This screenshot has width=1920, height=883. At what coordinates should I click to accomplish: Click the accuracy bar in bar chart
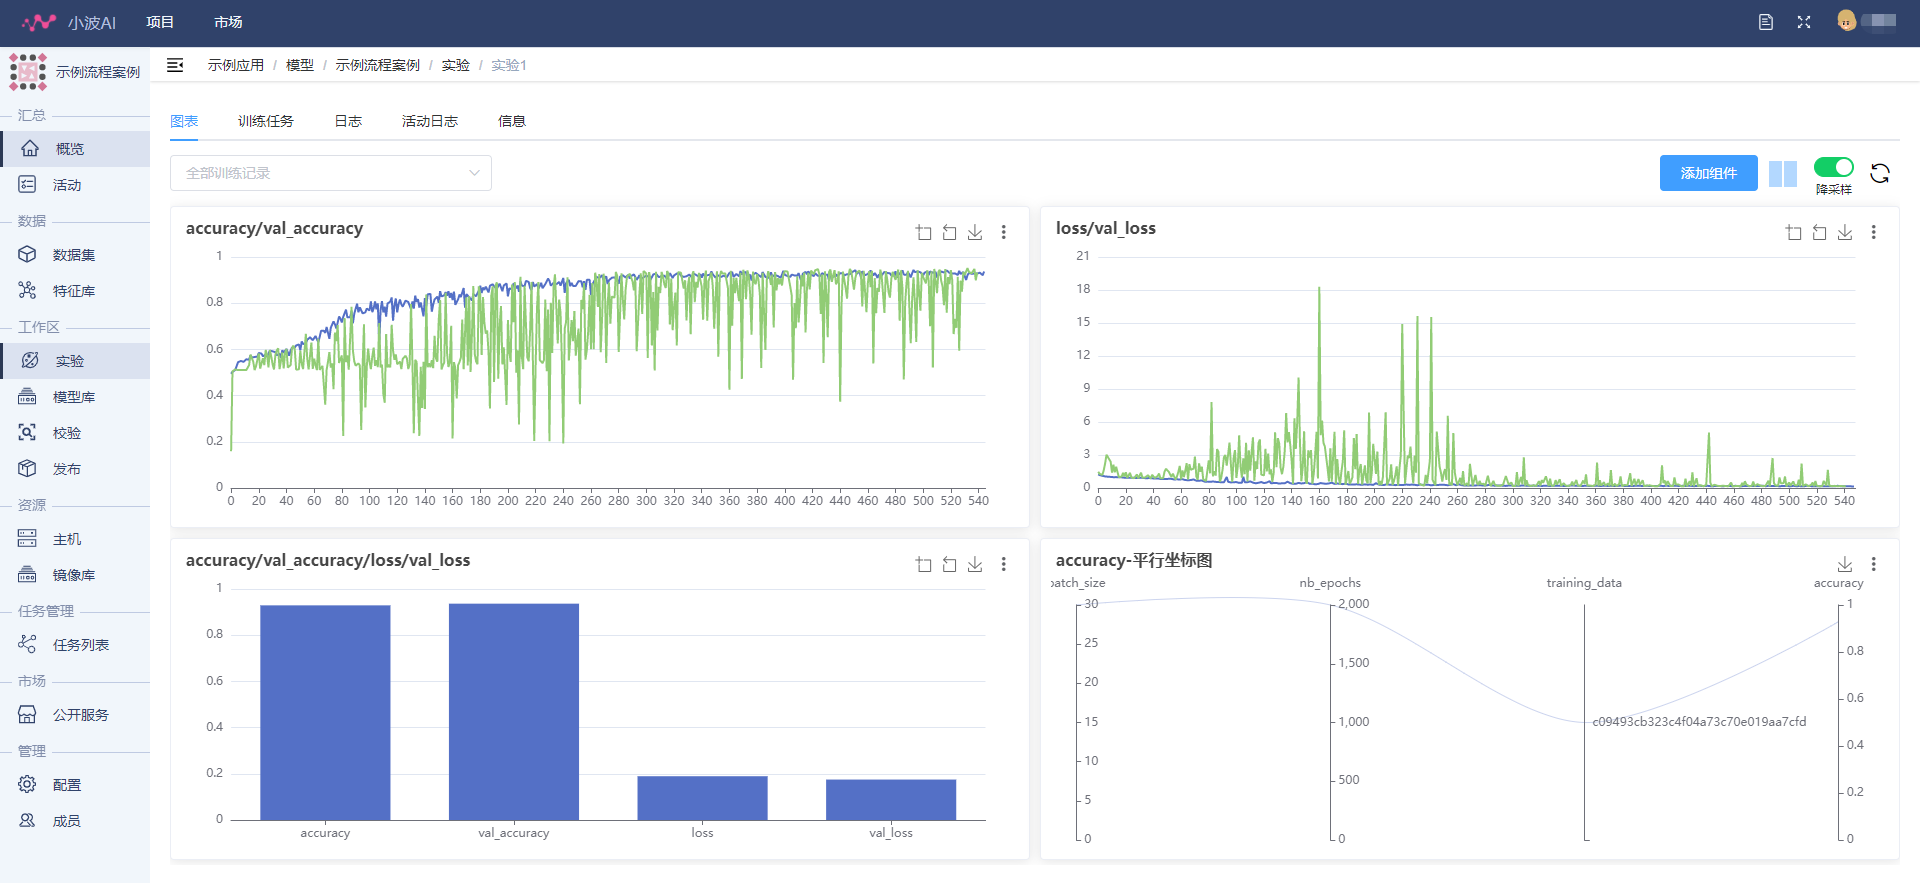[325, 713]
